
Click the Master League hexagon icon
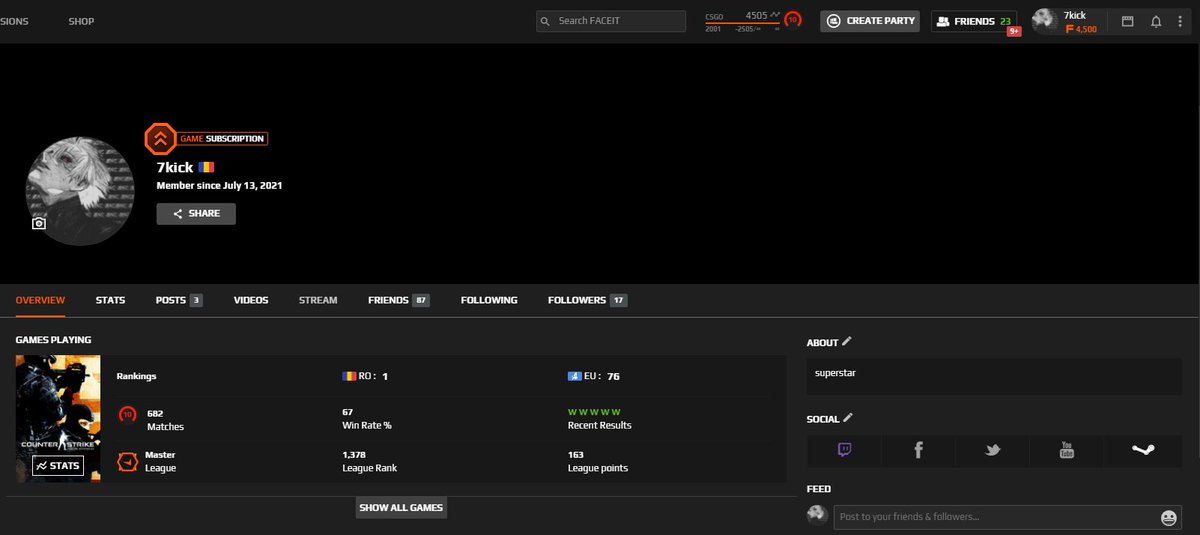(128, 462)
